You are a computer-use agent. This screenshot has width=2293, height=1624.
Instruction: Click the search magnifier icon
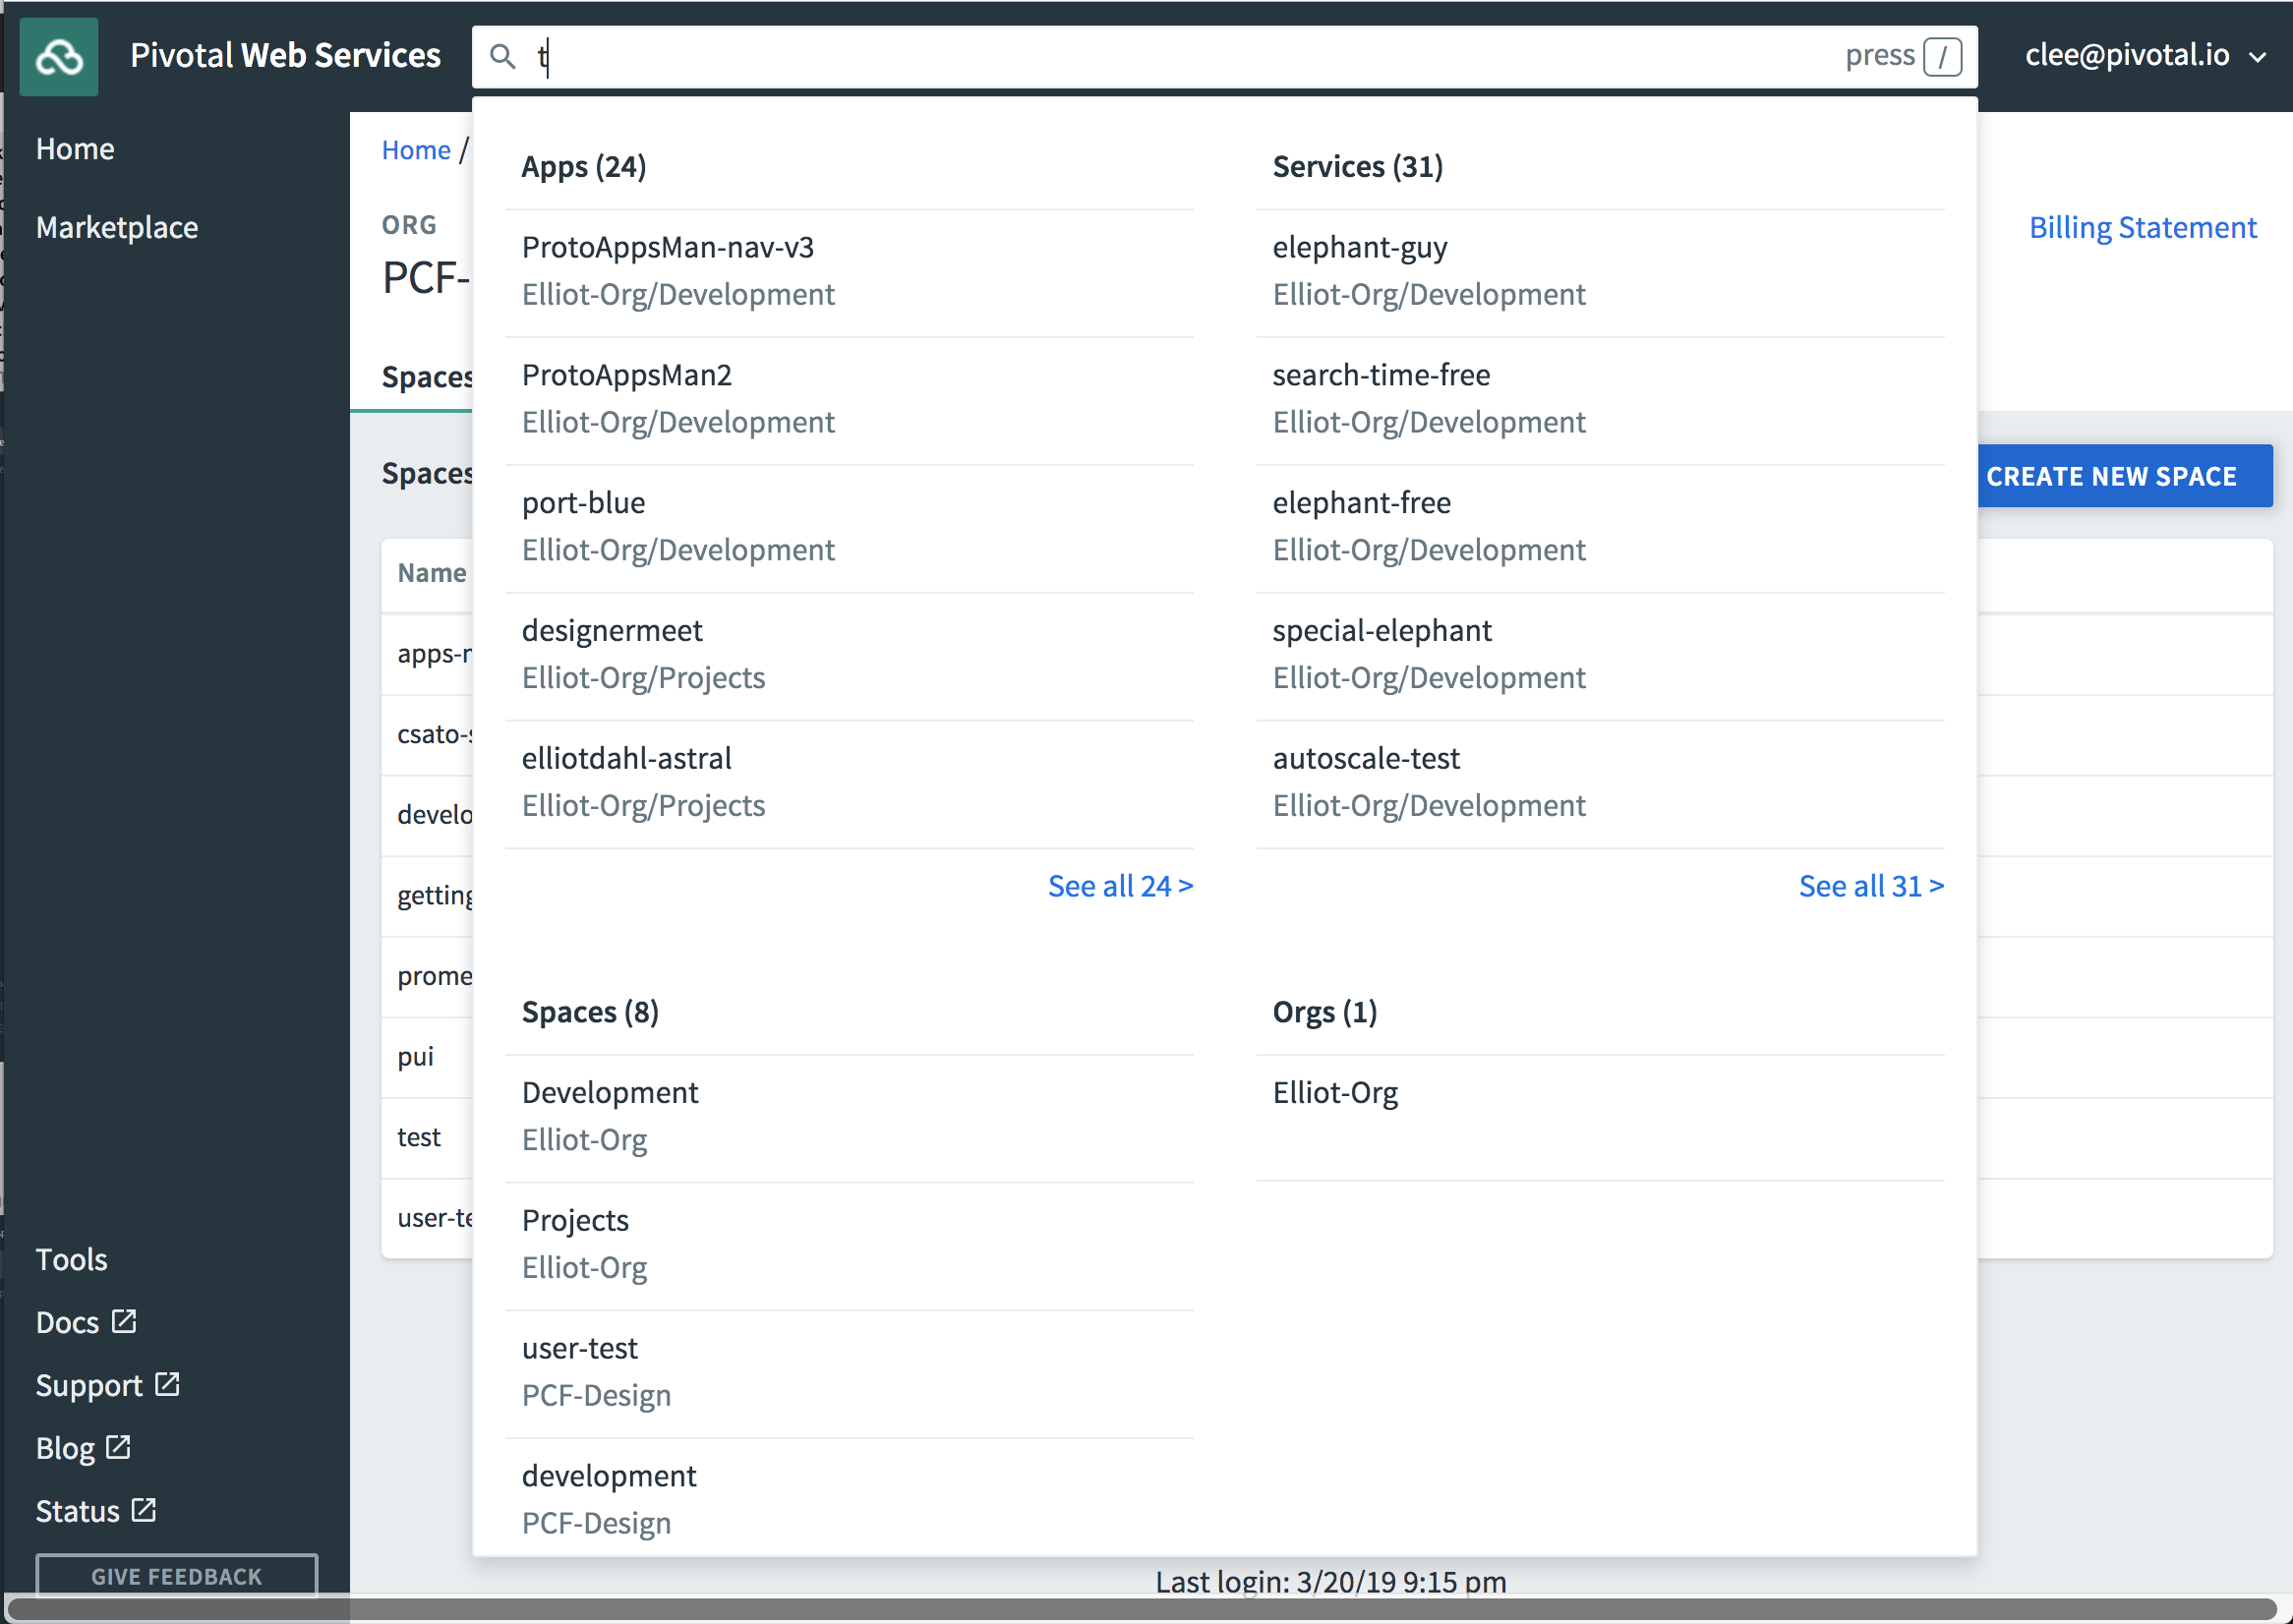pyautogui.click(x=502, y=56)
